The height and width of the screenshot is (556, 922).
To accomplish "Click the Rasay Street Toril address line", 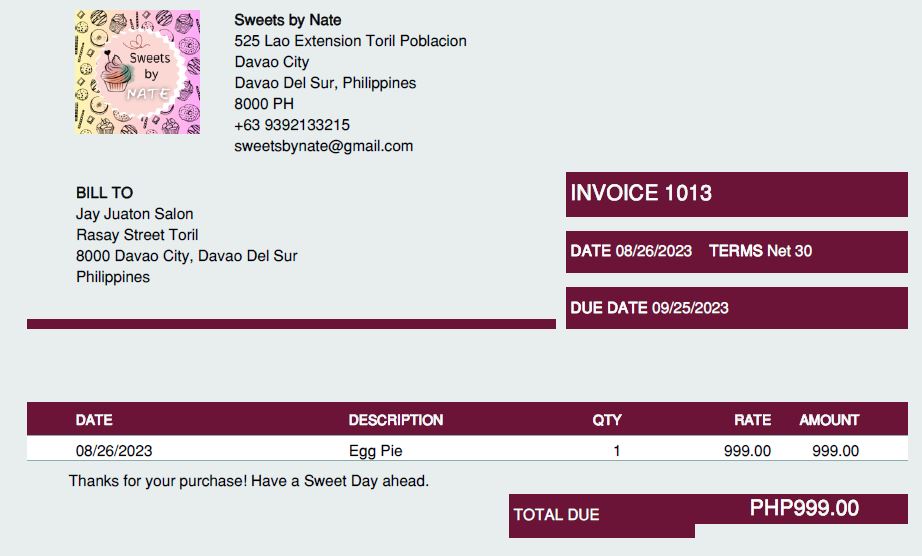I will [x=137, y=235].
